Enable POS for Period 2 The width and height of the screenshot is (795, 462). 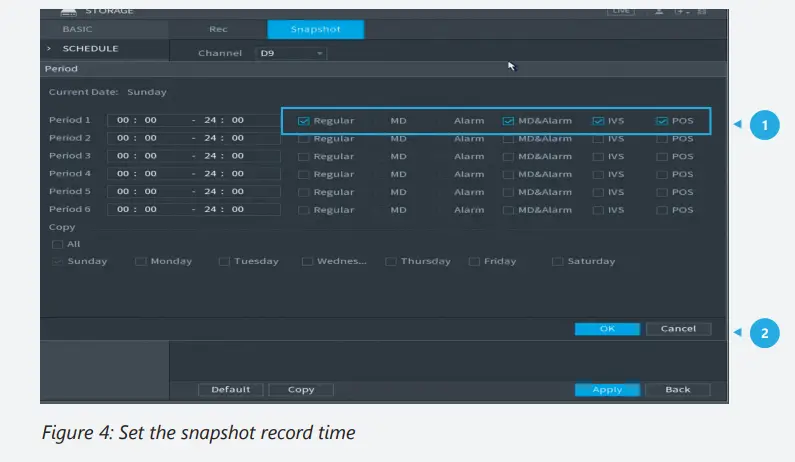coord(662,139)
